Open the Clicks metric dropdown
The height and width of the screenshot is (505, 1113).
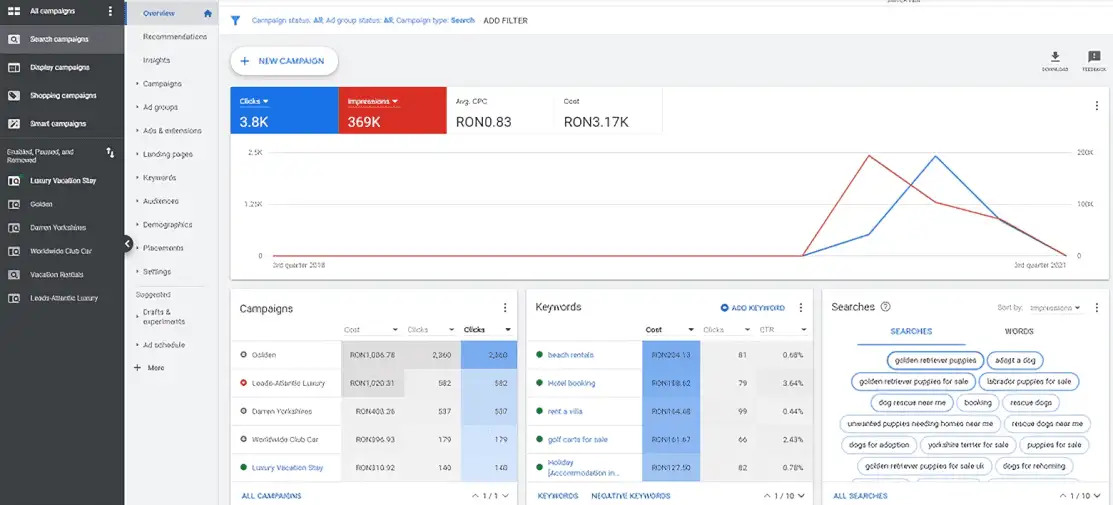pos(255,101)
